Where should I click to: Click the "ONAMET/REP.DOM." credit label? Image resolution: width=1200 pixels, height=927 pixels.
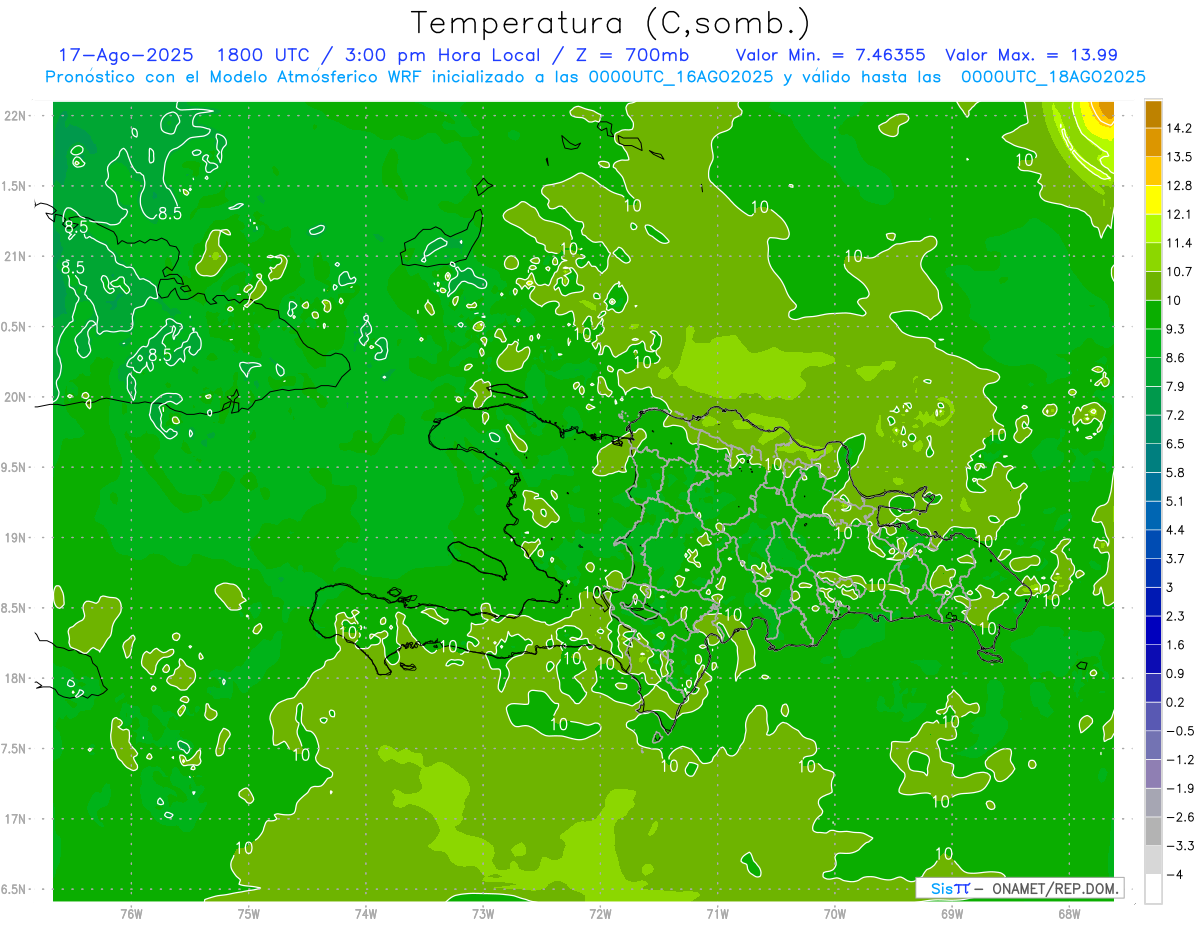point(1053,888)
